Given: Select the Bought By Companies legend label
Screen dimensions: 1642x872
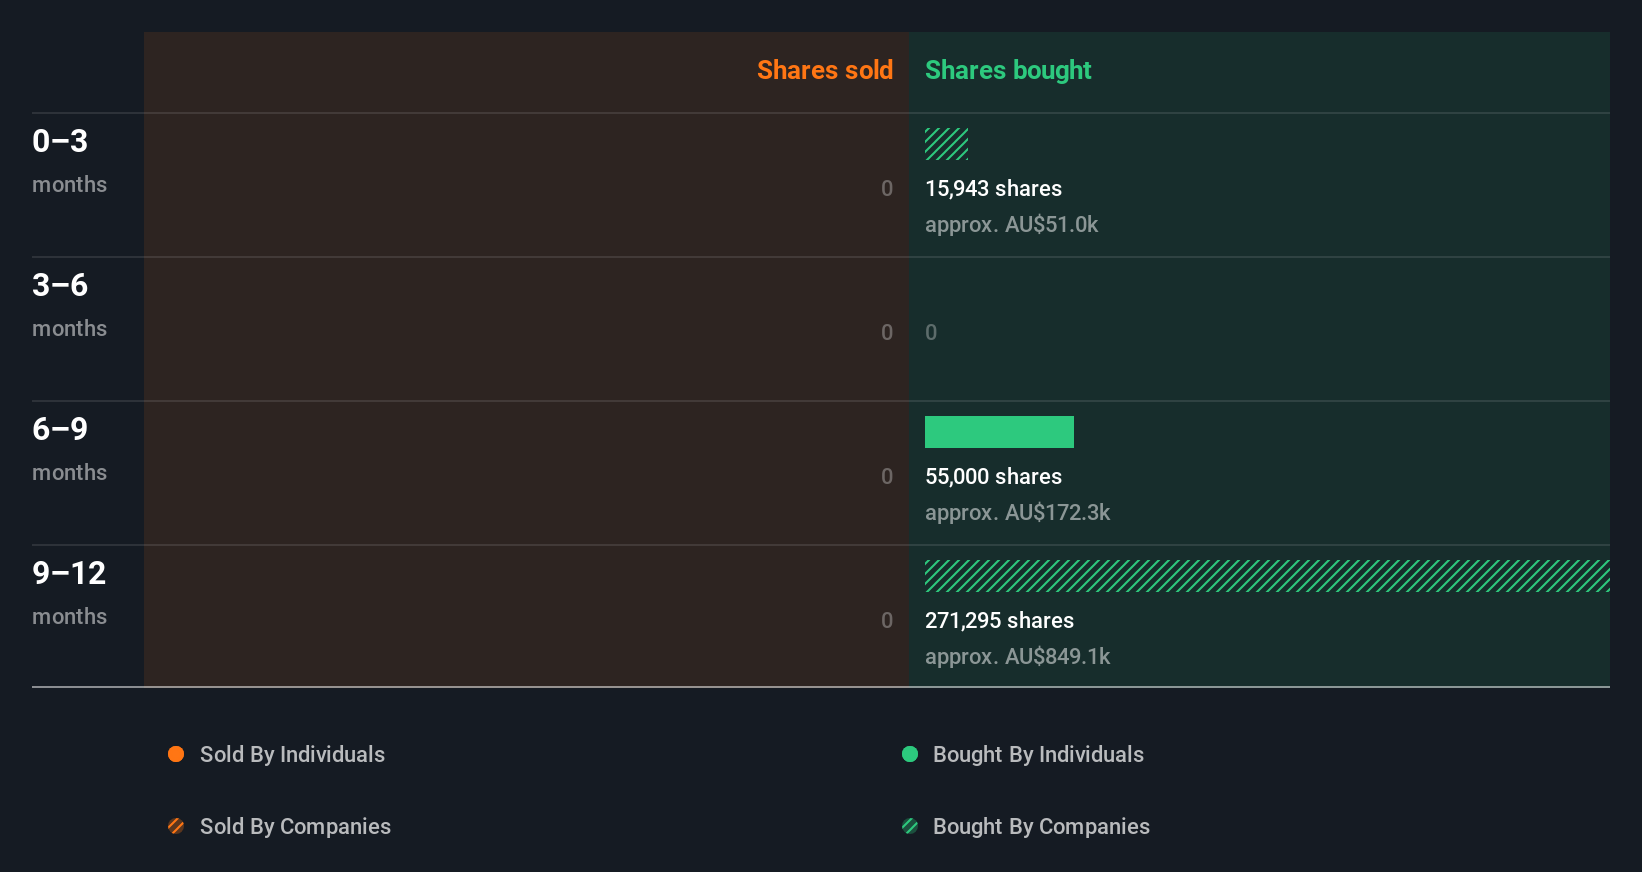Looking at the screenshot, I should point(1041,826).
